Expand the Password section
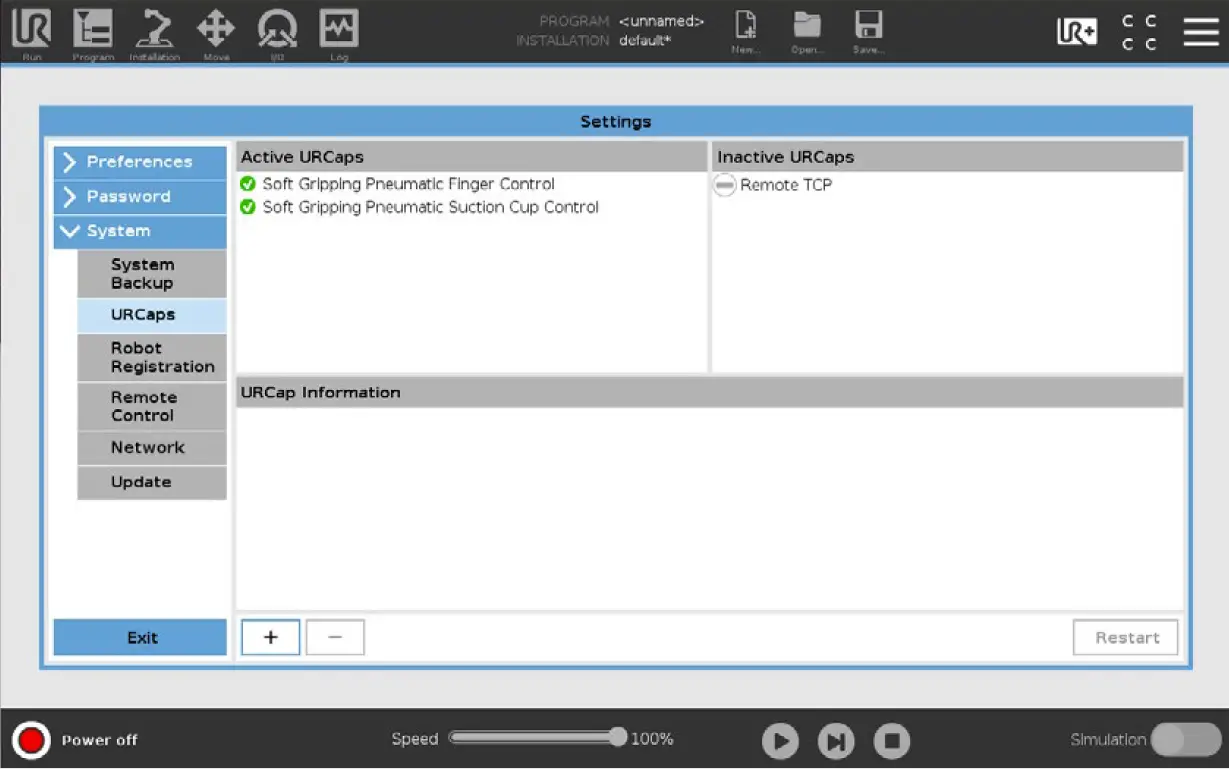Viewport: 1229px width, 769px height. click(140, 197)
